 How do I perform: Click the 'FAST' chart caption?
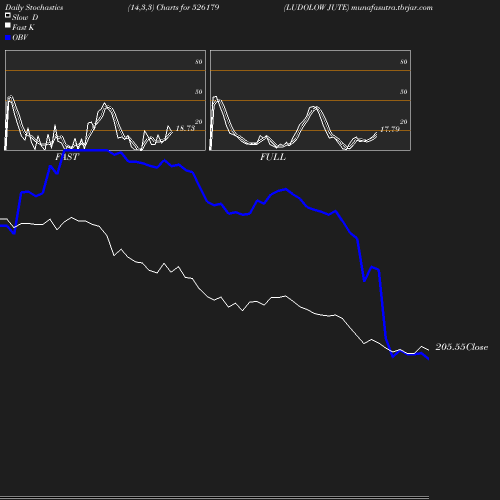click(x=67, y=157)
